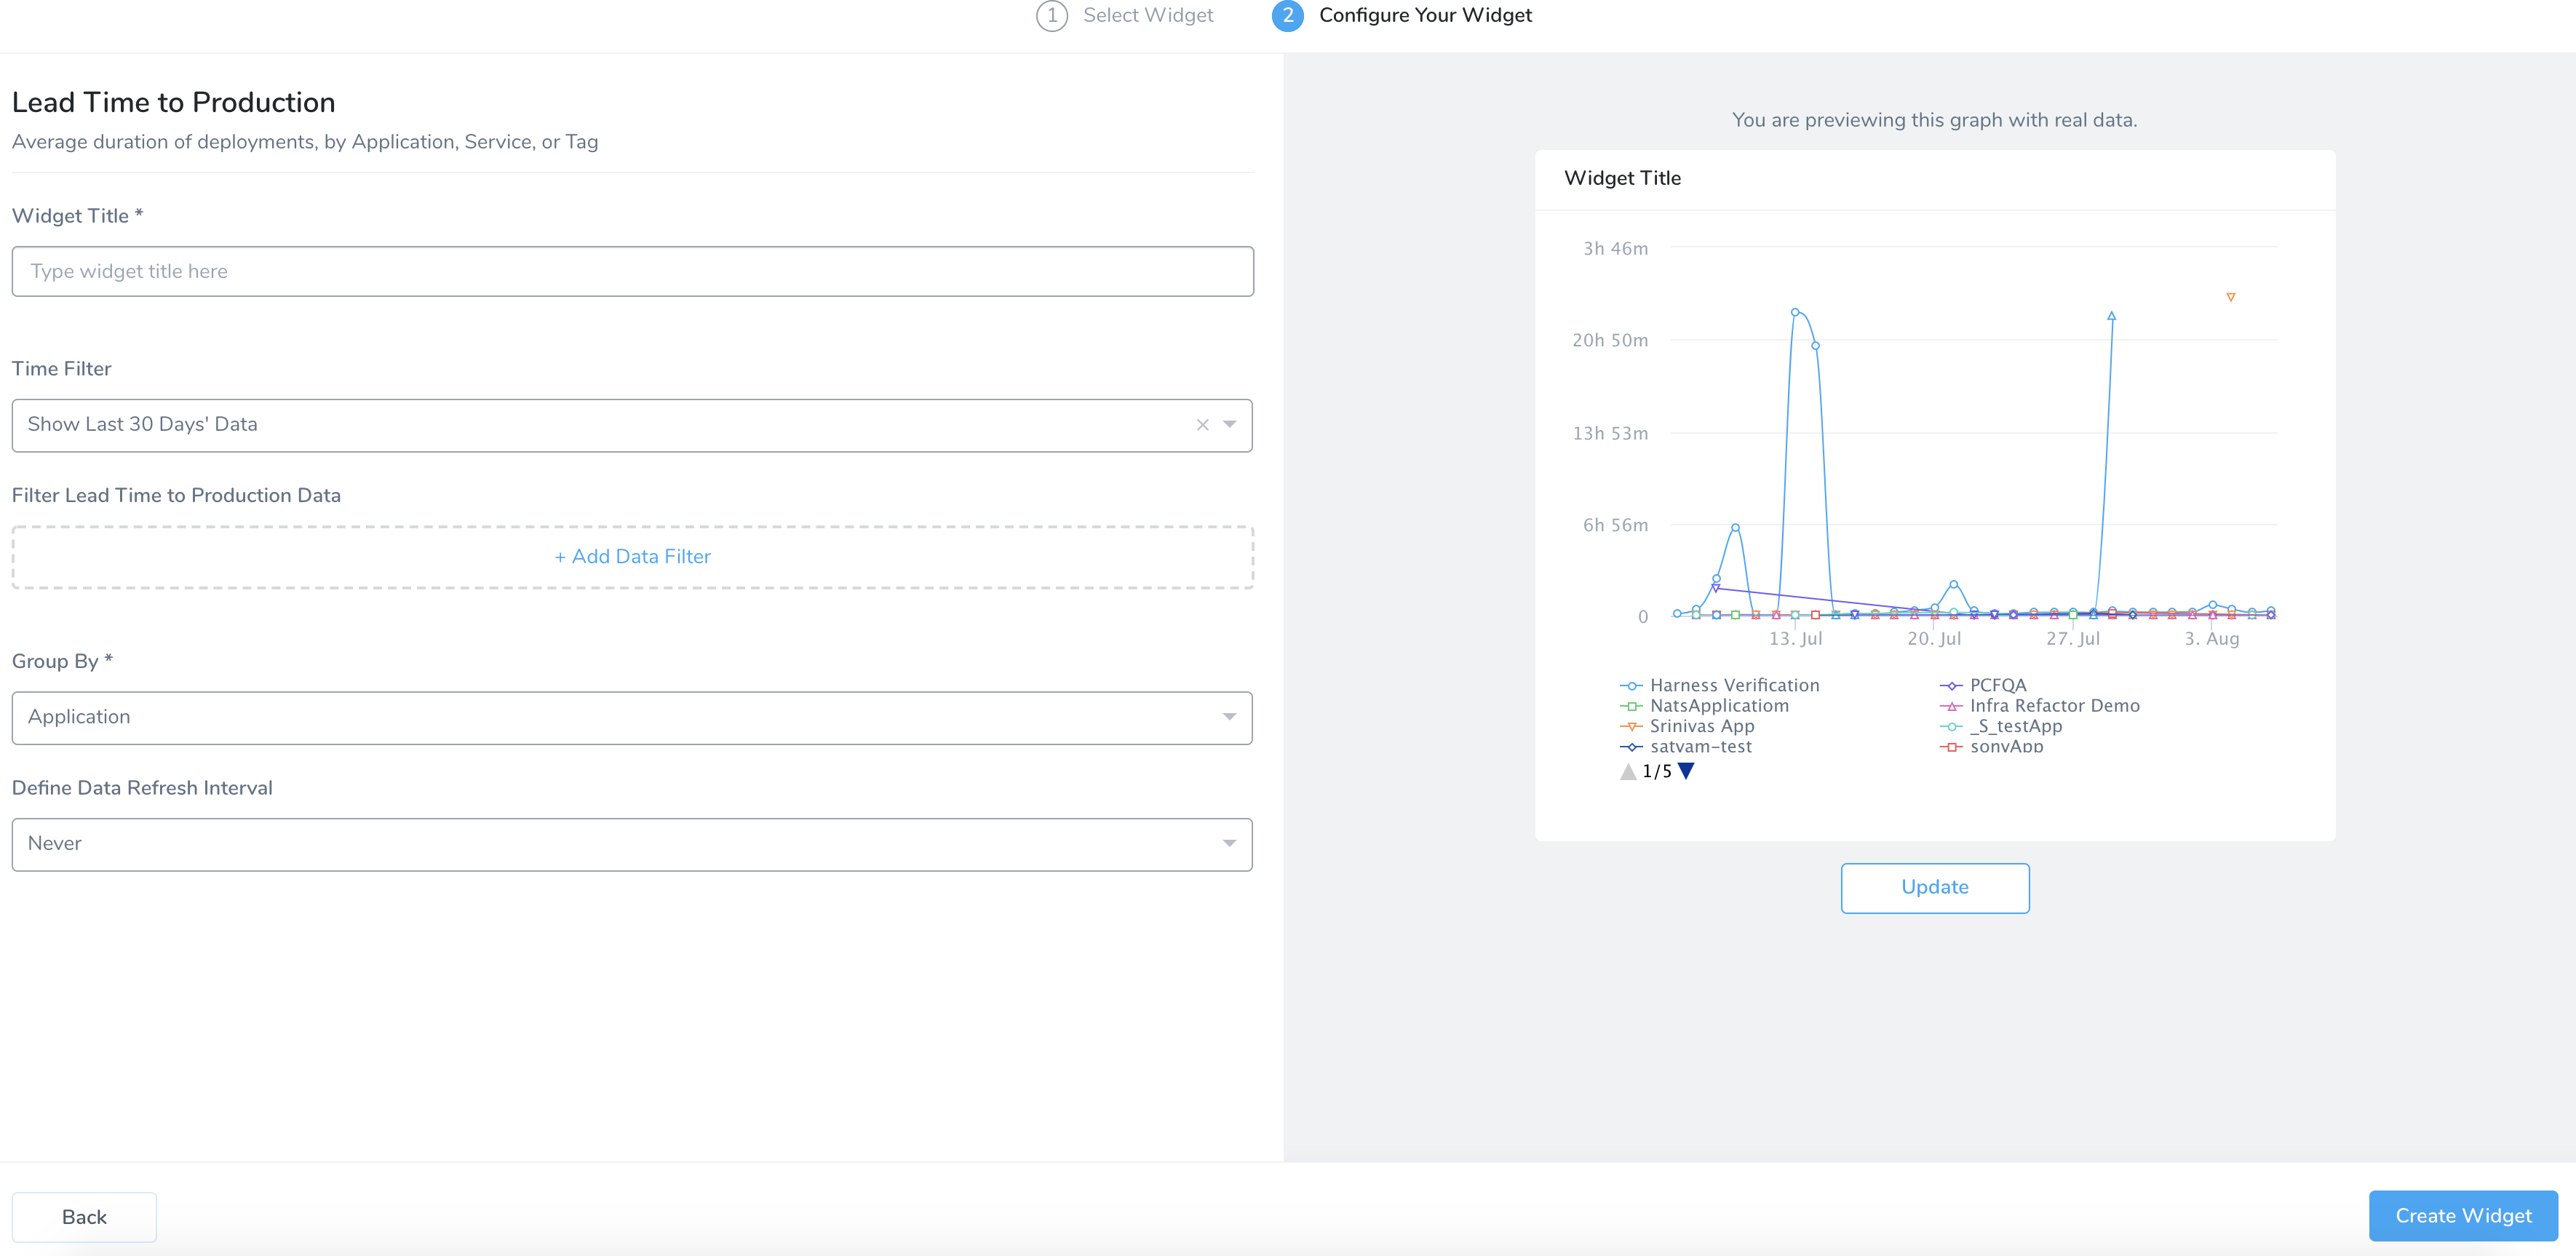Click the 3. Aug axis label
Image resolution: width=2576 pixels, height=1256 pixels.
point(2212,639)
